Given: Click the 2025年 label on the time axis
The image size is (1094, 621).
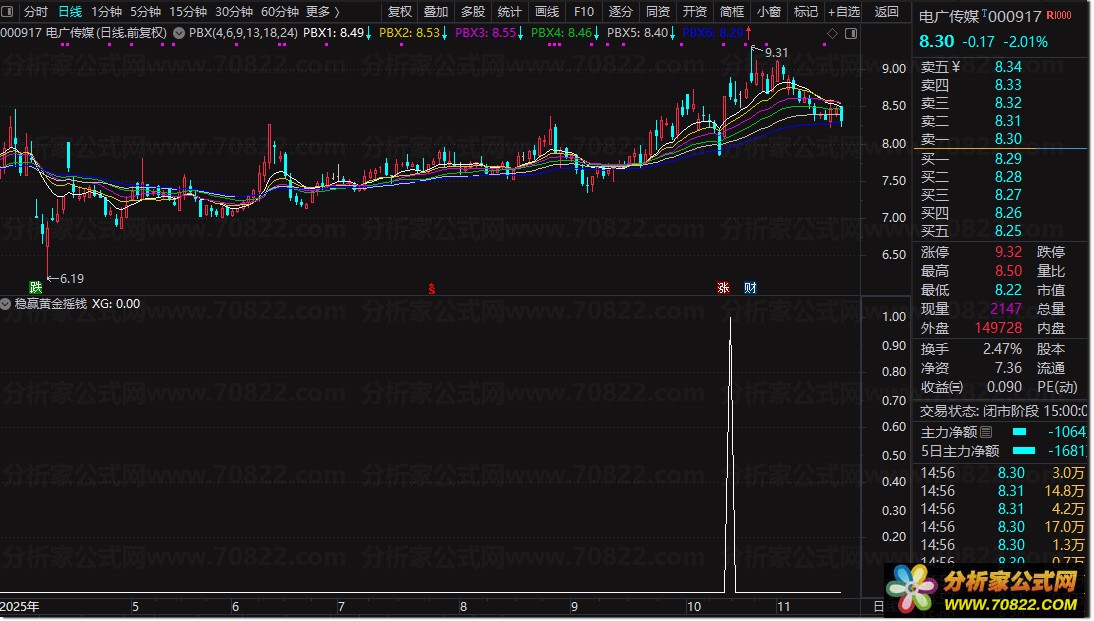Looking at the screenshot, I should (x=20, y=606).
